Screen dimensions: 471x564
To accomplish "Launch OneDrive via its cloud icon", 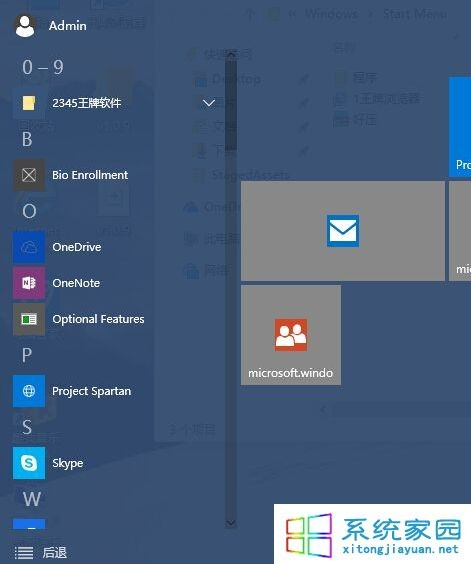I will pyautogui.click(x=29, y=247).
